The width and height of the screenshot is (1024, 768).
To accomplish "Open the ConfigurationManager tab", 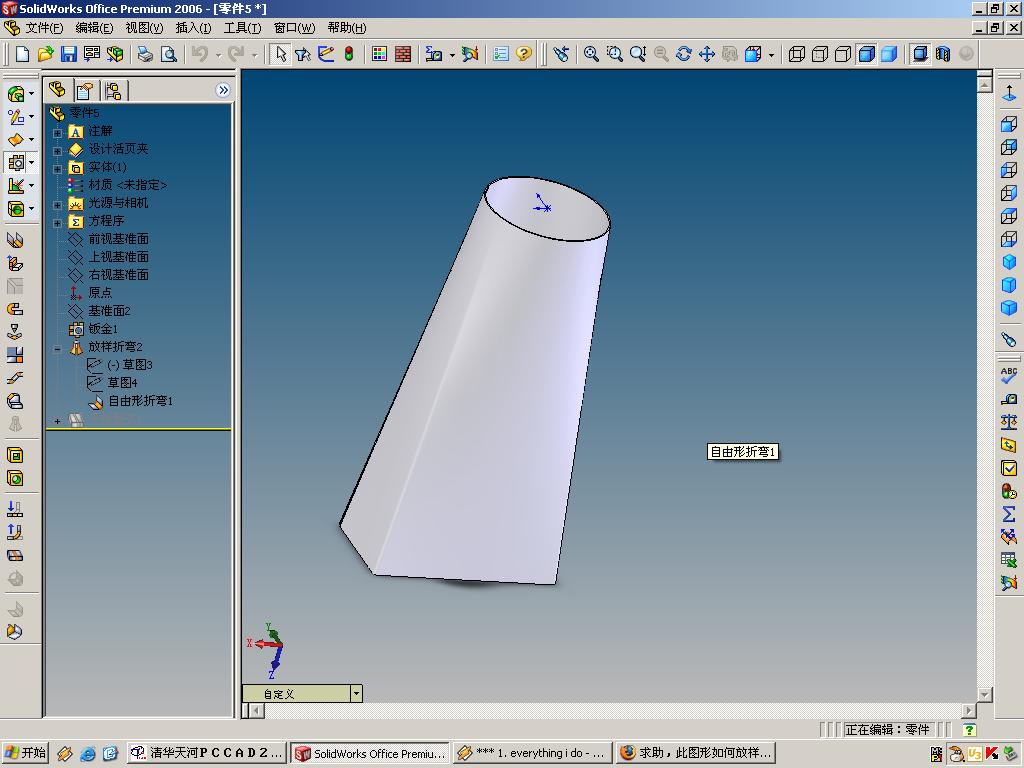I will click(x=113, y=90).
